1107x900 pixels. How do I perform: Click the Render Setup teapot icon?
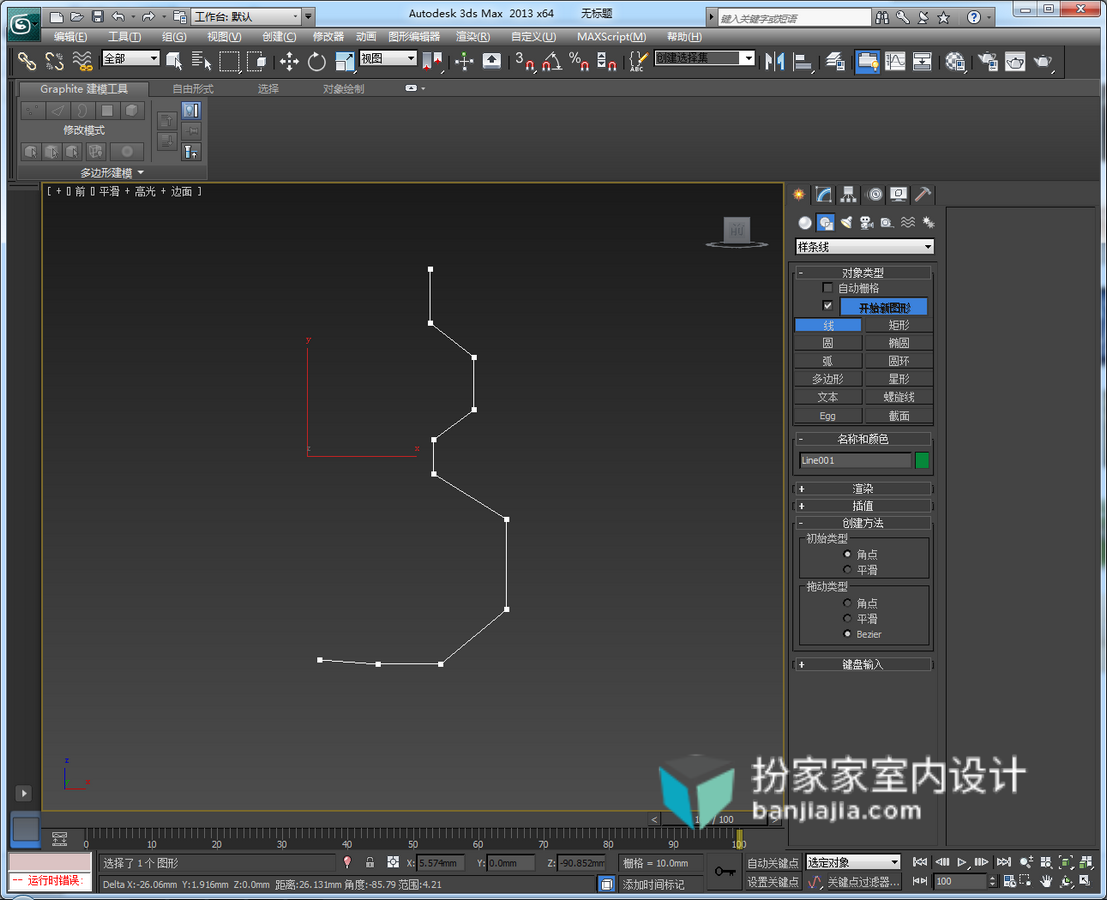click(988, 62)
